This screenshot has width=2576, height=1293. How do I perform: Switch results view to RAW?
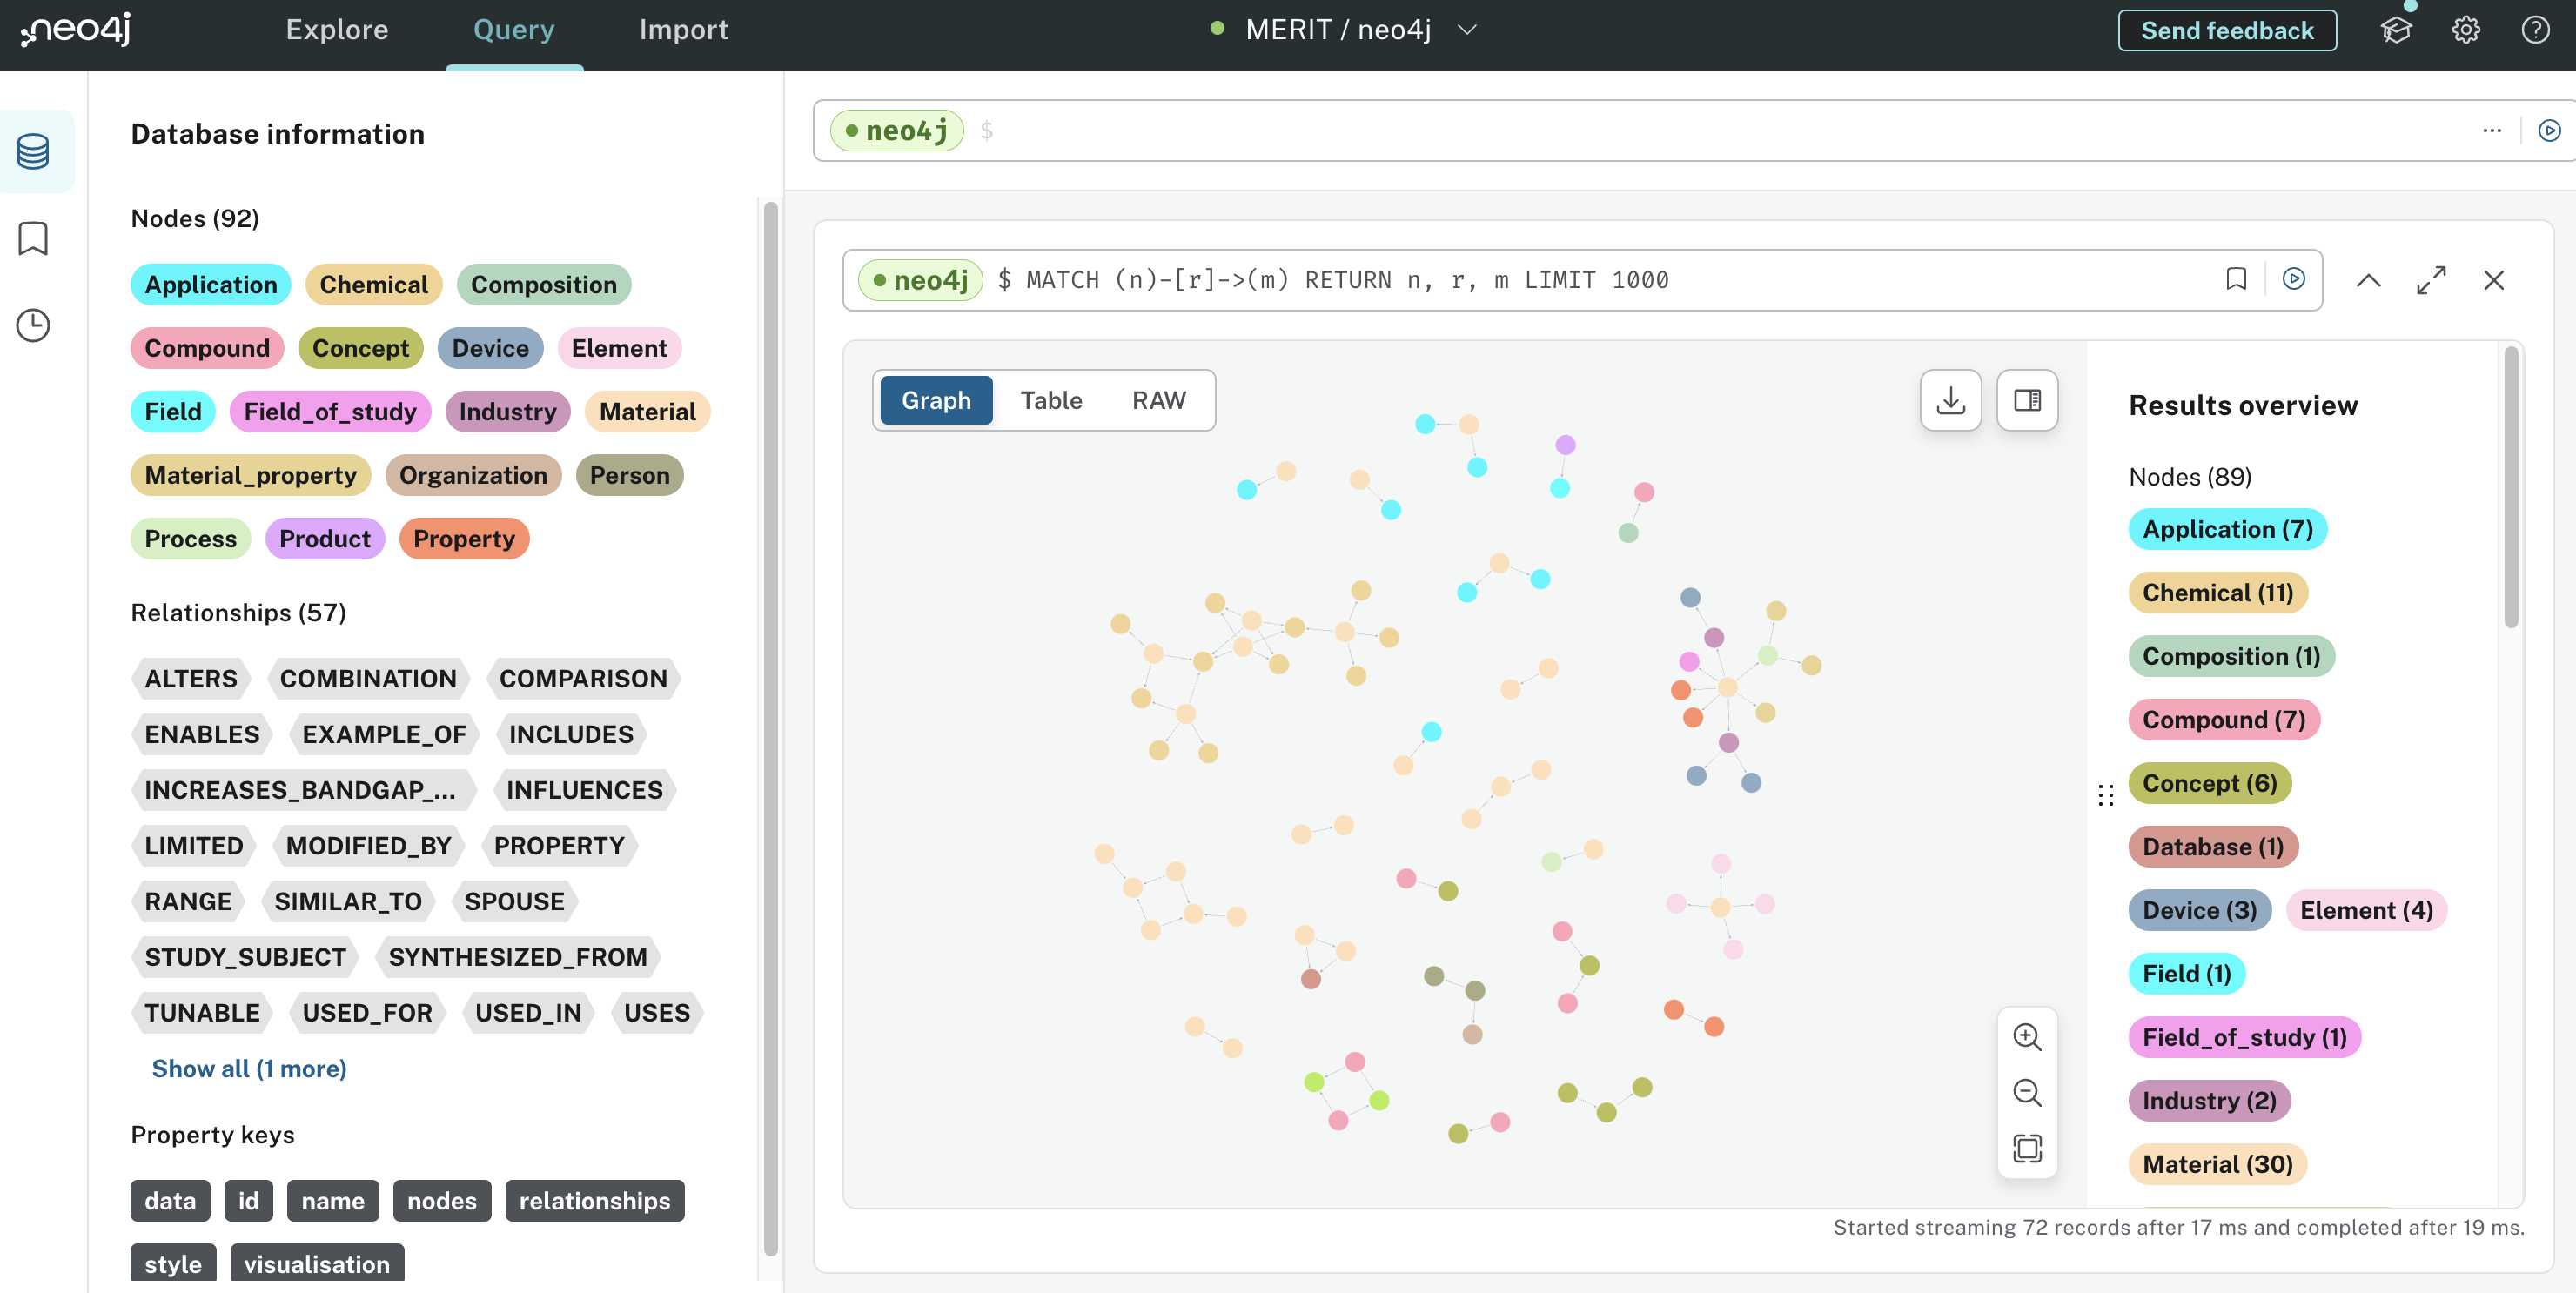1158,400
